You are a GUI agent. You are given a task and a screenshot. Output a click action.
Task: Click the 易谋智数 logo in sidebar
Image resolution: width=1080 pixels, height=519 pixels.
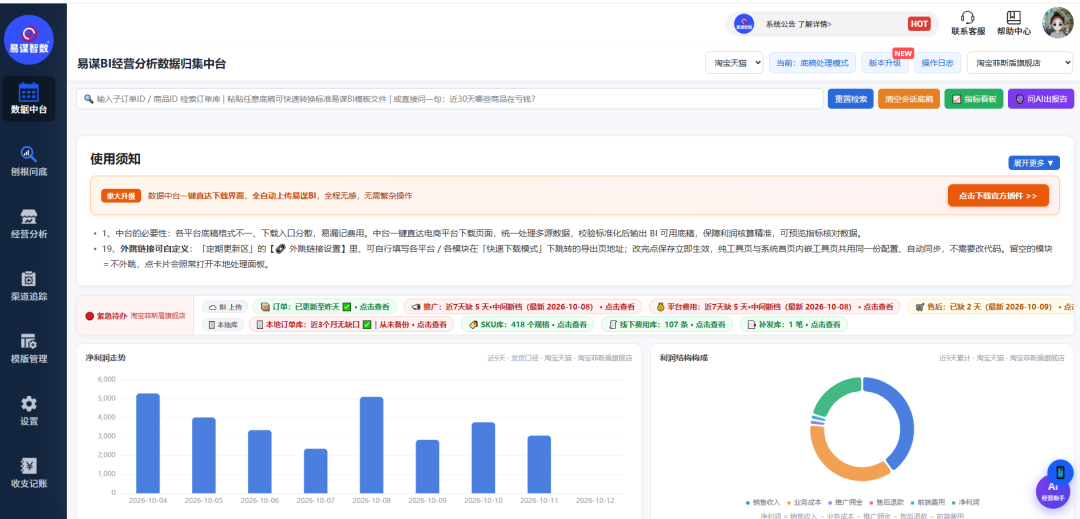pos(28,40)
